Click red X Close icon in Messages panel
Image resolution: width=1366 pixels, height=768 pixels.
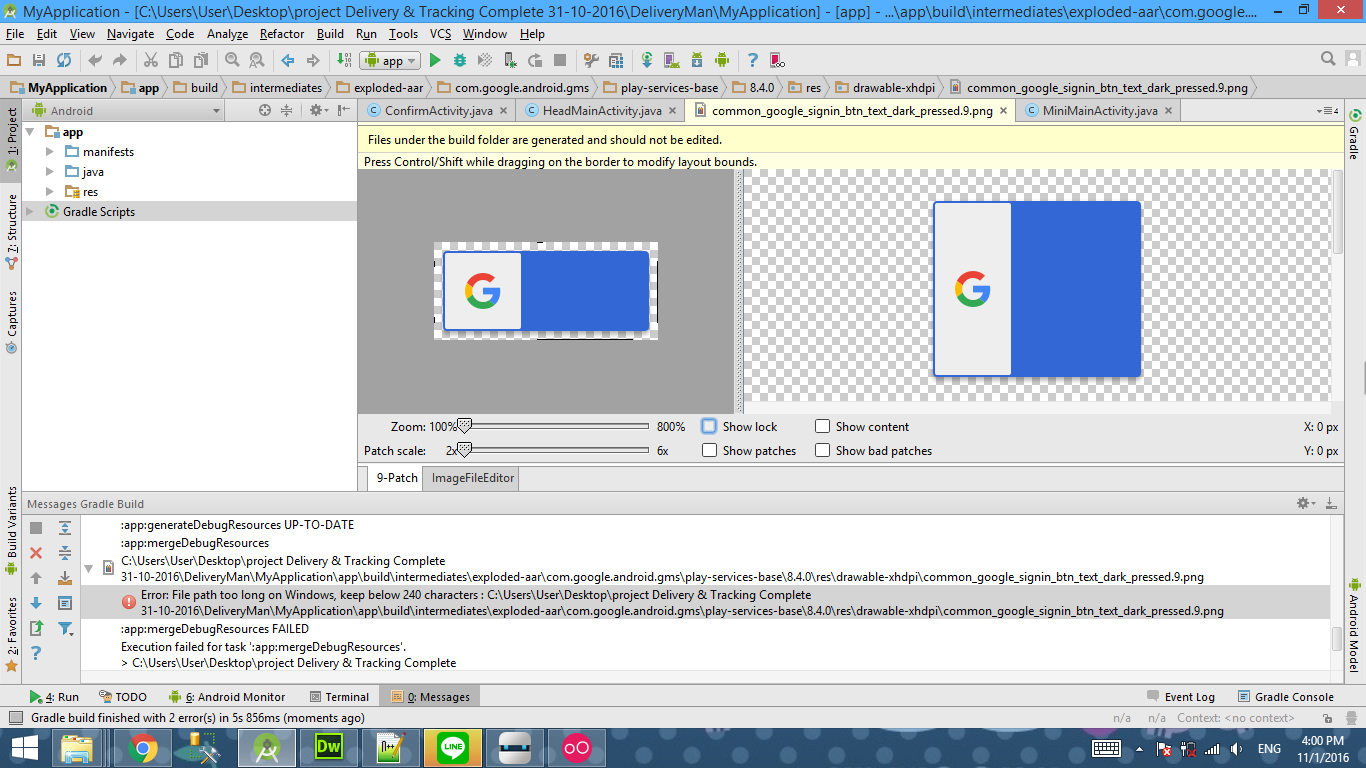(36, 553)
